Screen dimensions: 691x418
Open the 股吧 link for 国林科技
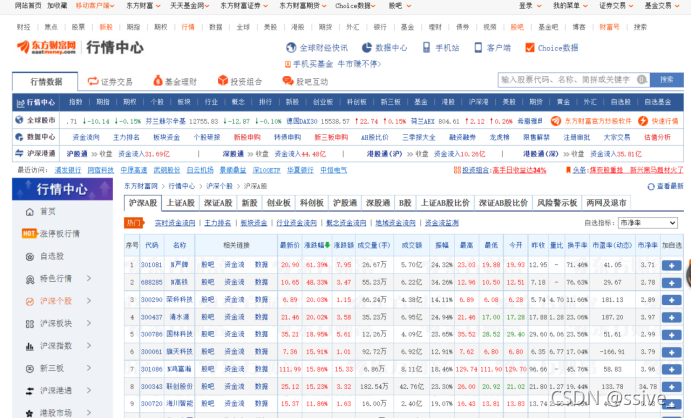coord(208,334)
